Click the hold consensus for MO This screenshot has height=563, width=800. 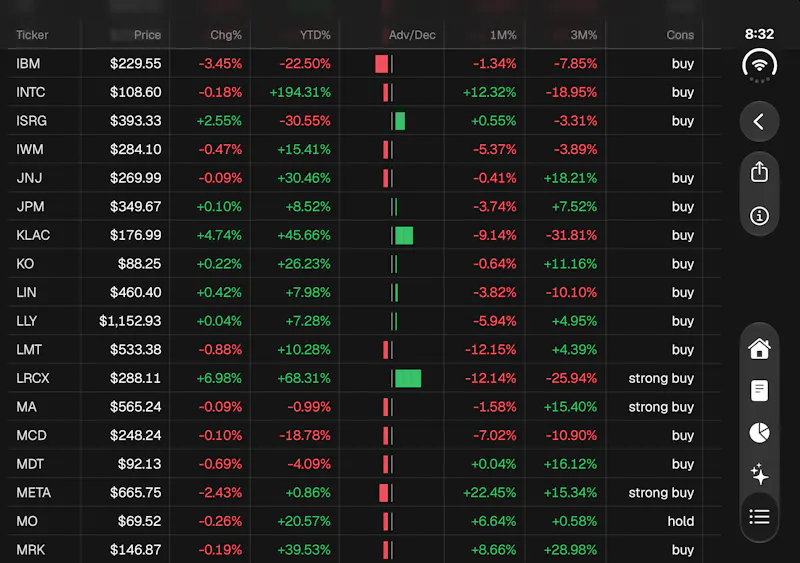click(x=681, y=521)
